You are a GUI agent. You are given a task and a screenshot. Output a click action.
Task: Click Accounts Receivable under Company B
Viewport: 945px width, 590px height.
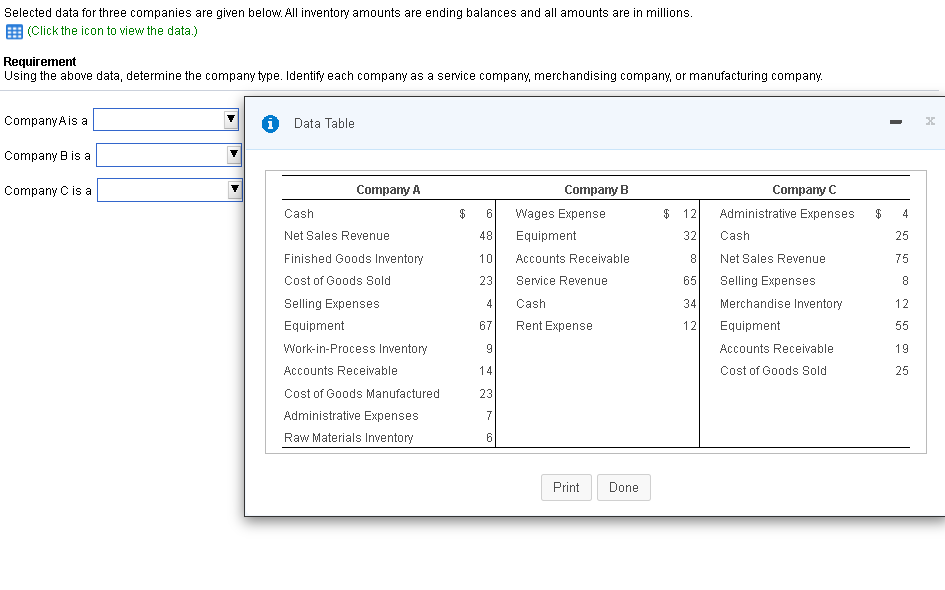pyautogui.click(x=572, y=259)
